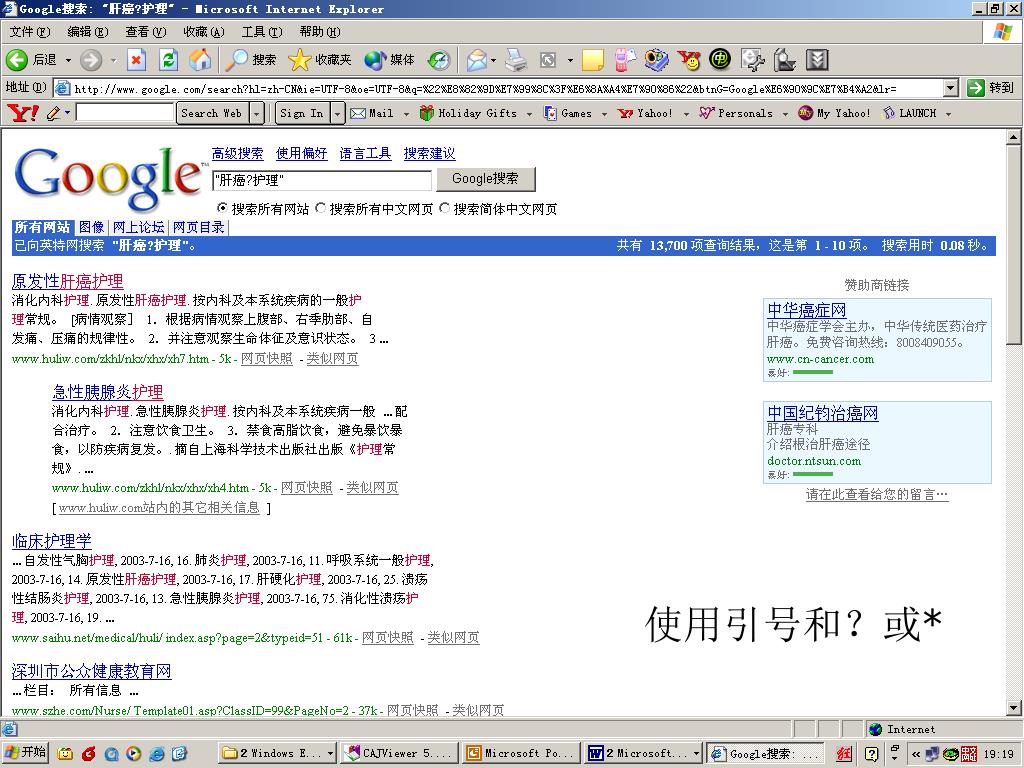Expand the Holiday Gifts dropdown arrow

click(x=529, y=114)
